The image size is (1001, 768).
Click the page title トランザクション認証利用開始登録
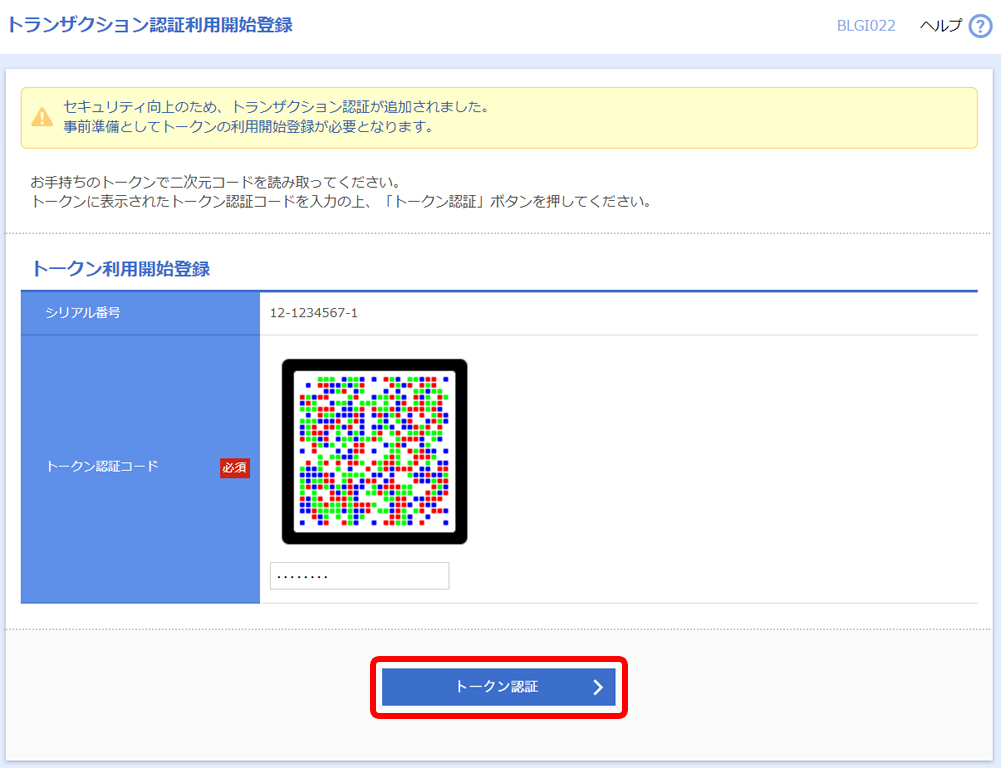(149, 25)
